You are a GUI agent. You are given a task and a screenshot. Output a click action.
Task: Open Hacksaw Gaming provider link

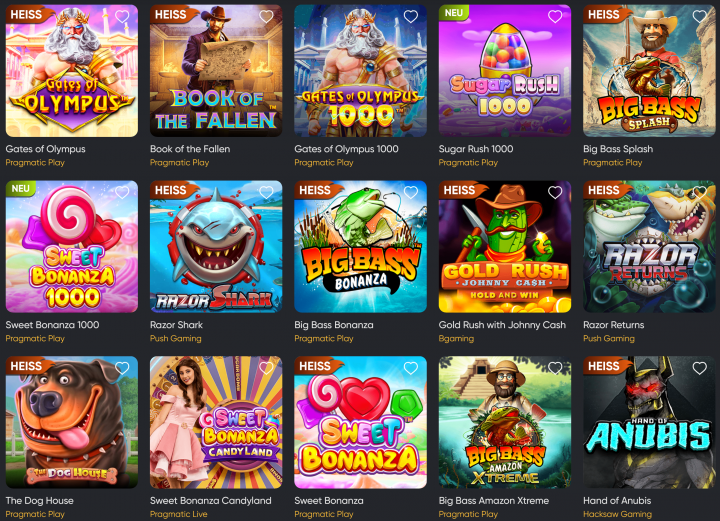617,515
